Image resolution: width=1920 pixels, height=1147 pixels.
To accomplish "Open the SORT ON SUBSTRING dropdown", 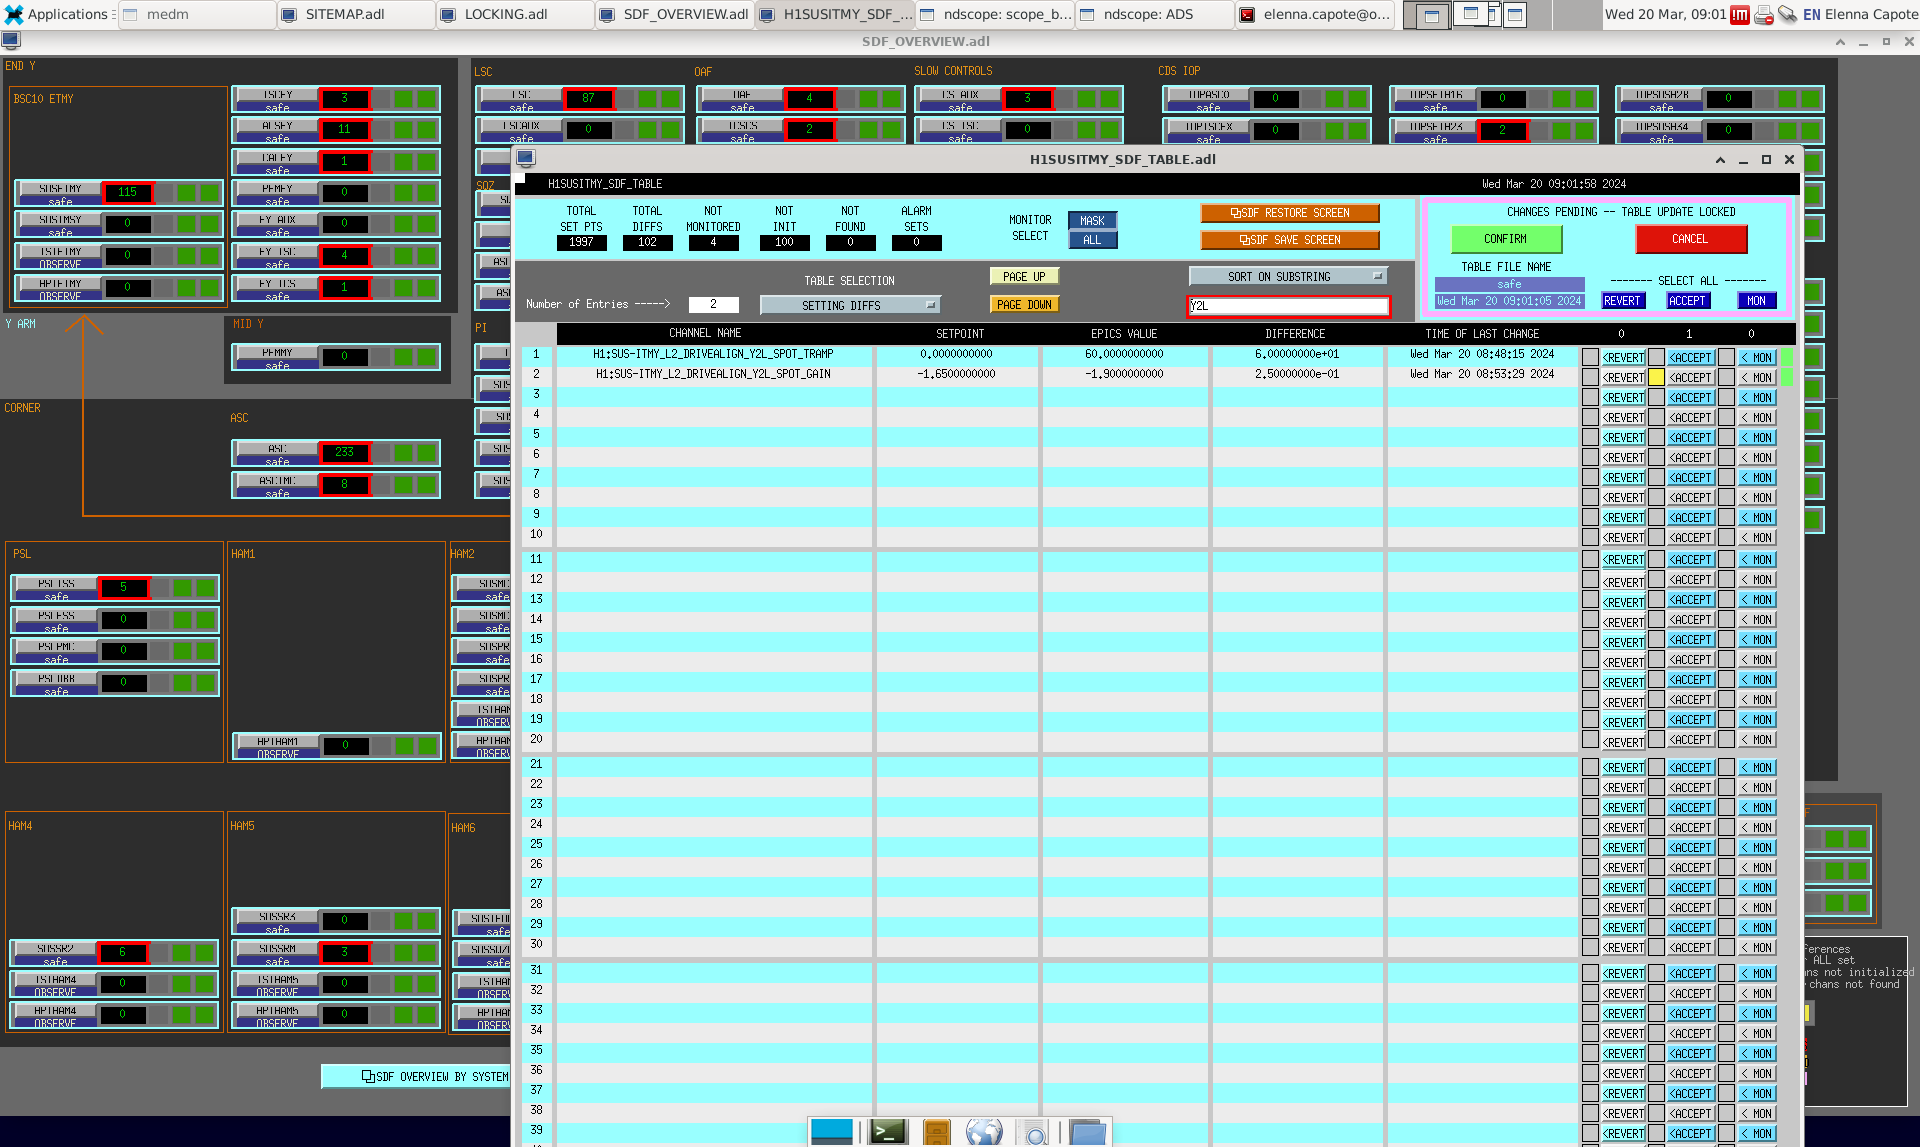I will 1288,277.
